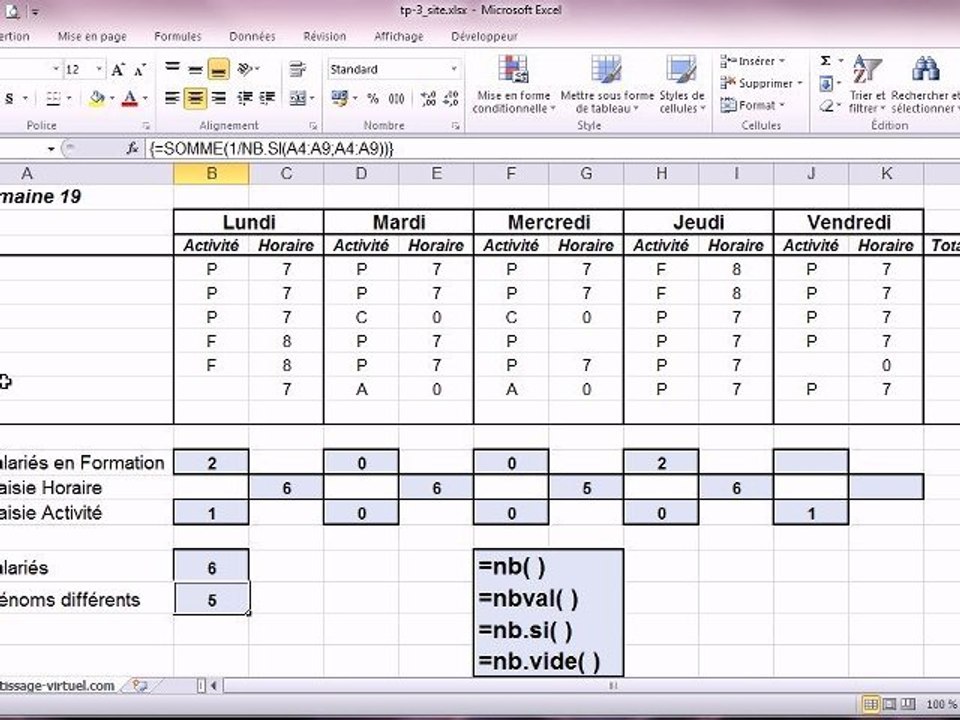Viewport: 960px width, 720px height.
Task: Expand the font name dropdown arrow
Action: (x=56, y=69)
